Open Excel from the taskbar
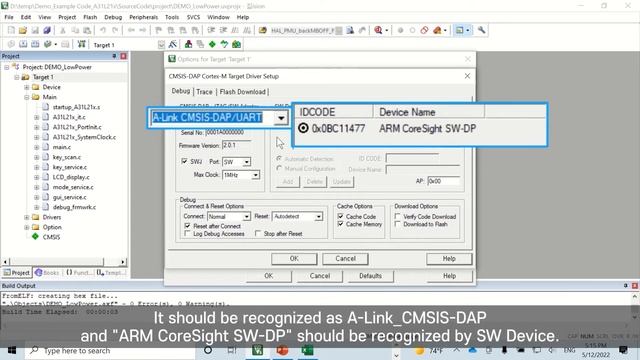 [307, 350]
